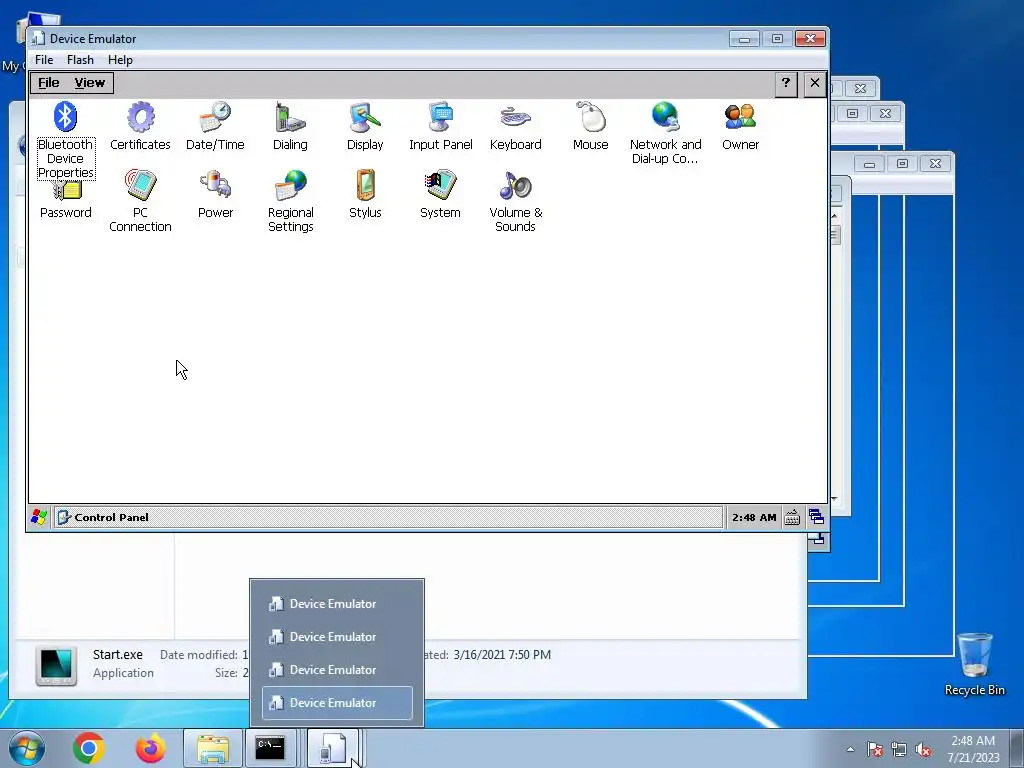Open the Device Emulator Help menu
The image size is (1024, 768).
pos(120,60)
